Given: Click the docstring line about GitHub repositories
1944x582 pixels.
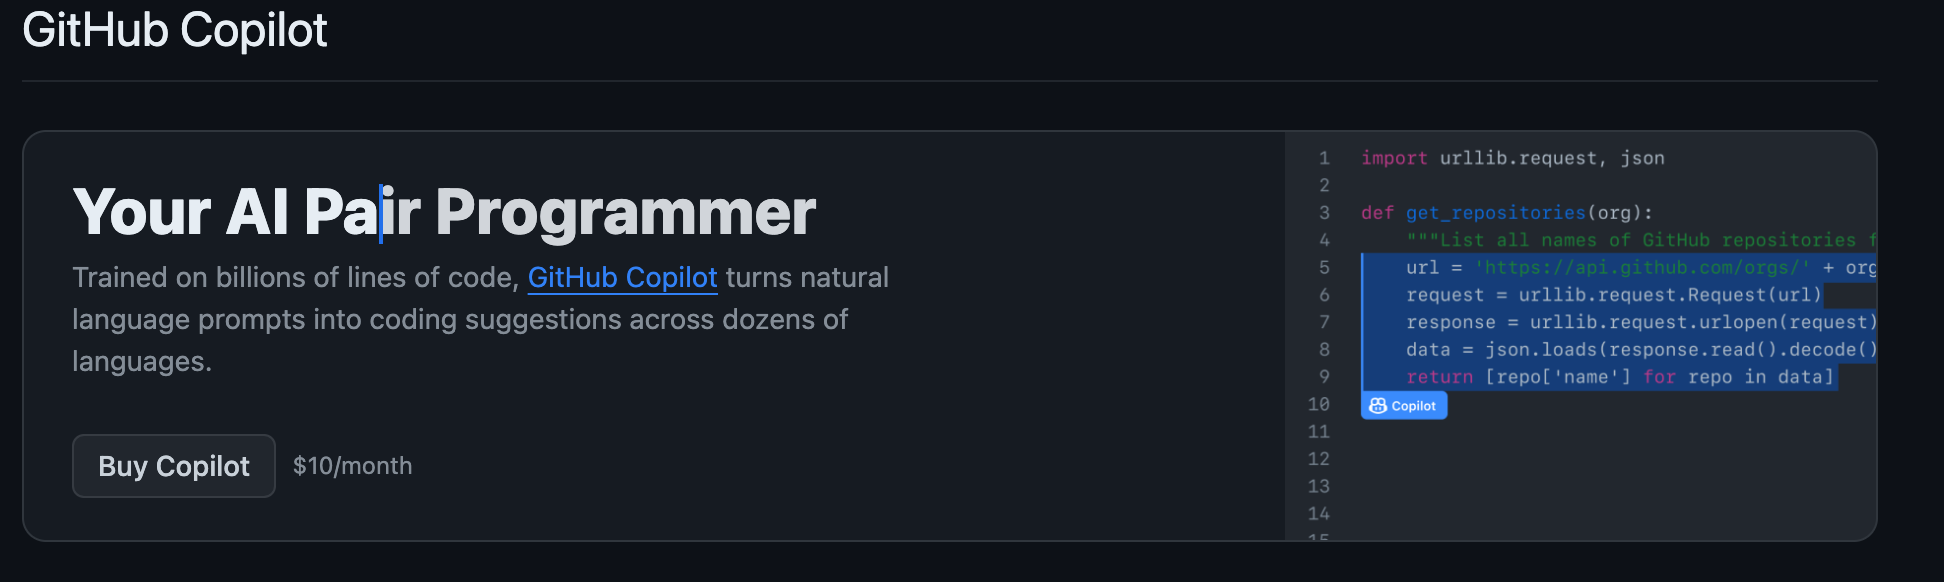Looking at the screenshot, I should click(x=1641, y=240).
